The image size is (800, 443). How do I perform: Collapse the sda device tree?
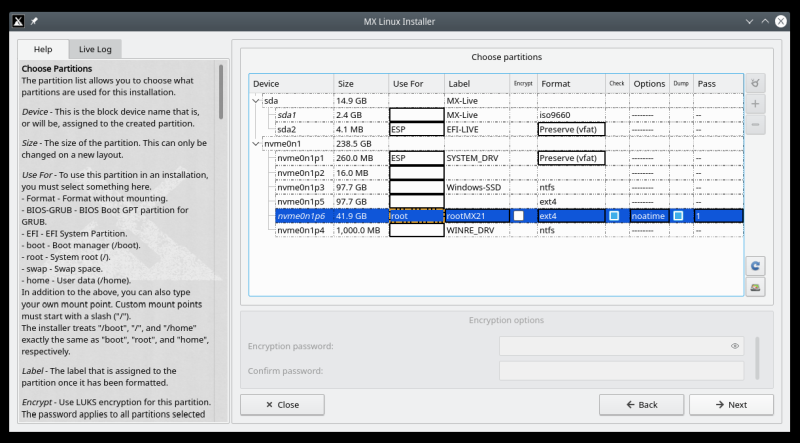pyautogui.click(x=256, y=101)
